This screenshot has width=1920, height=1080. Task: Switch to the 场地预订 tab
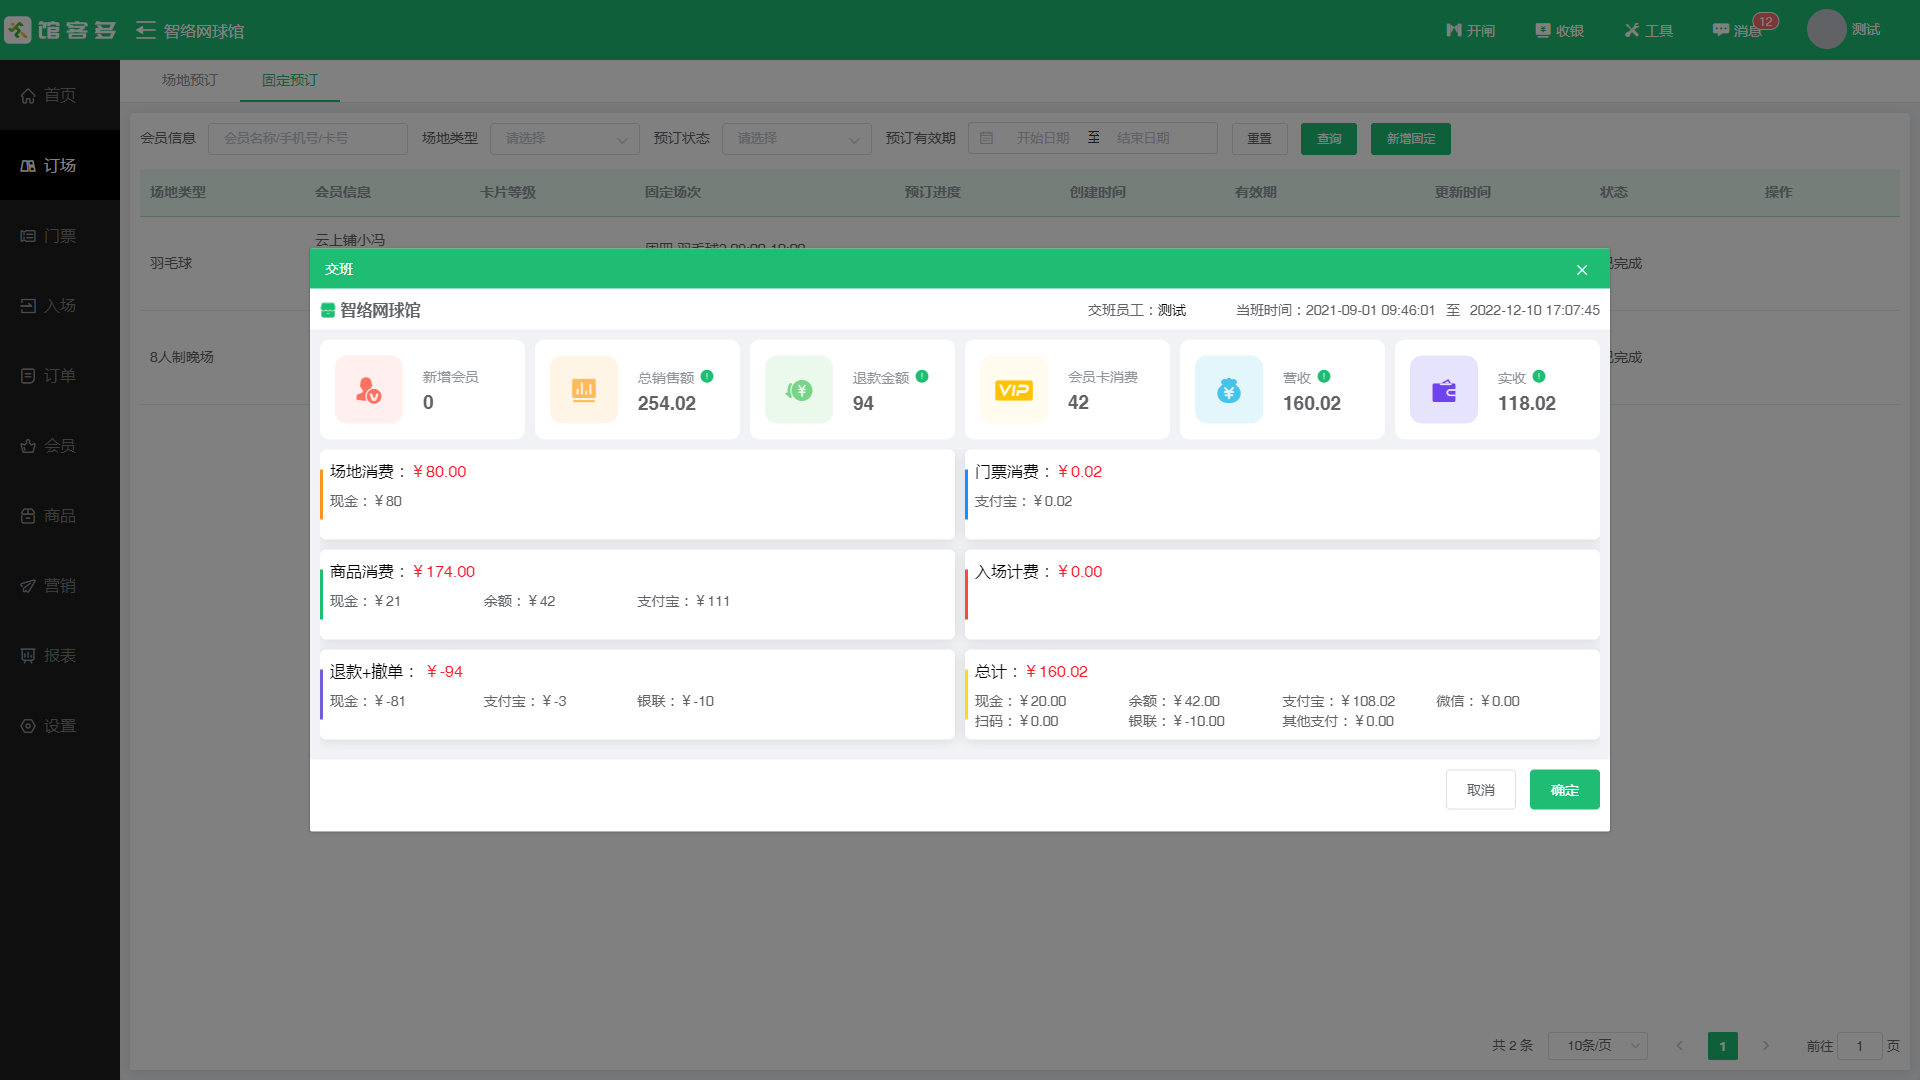190,80
